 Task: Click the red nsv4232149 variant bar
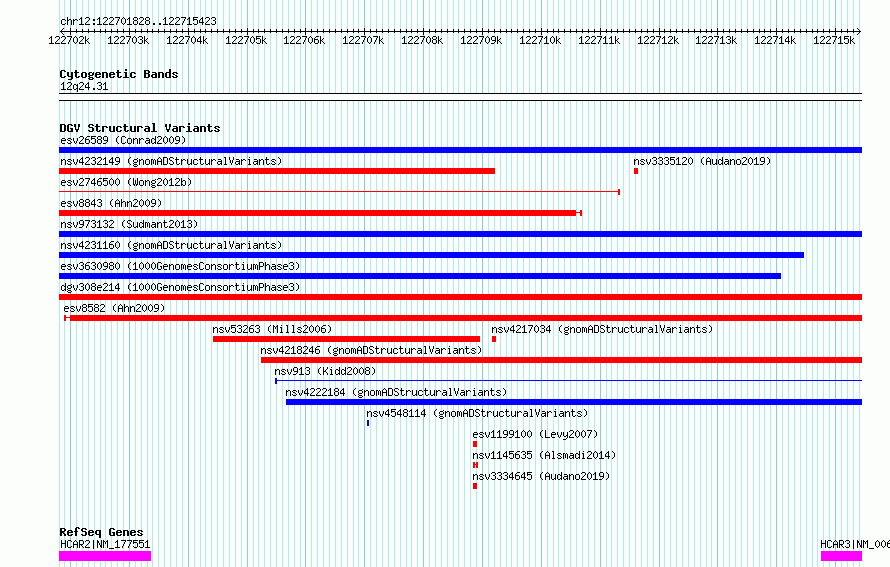point(277,171)
